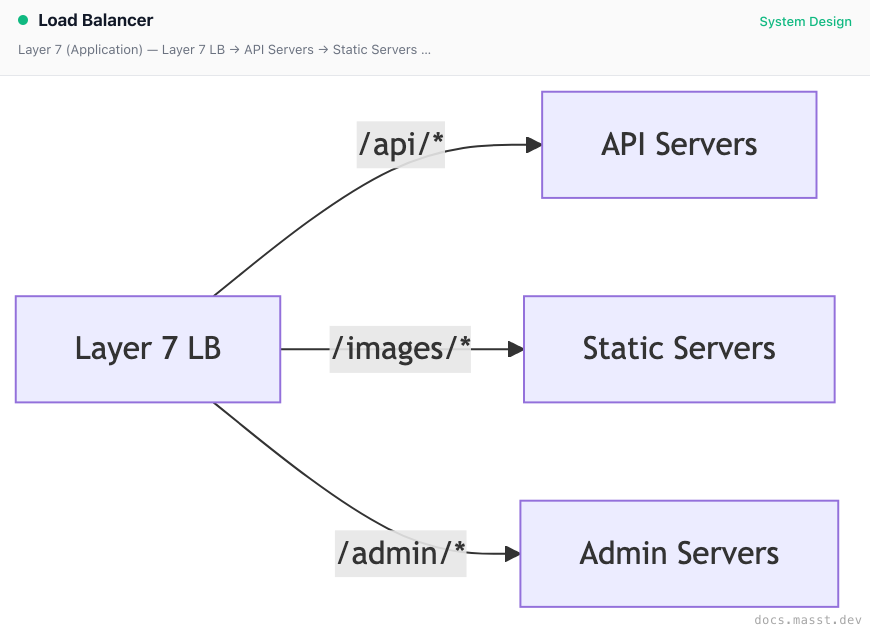Click the /images/* edge label
The image size is (870, 632).
coord(400,349)
